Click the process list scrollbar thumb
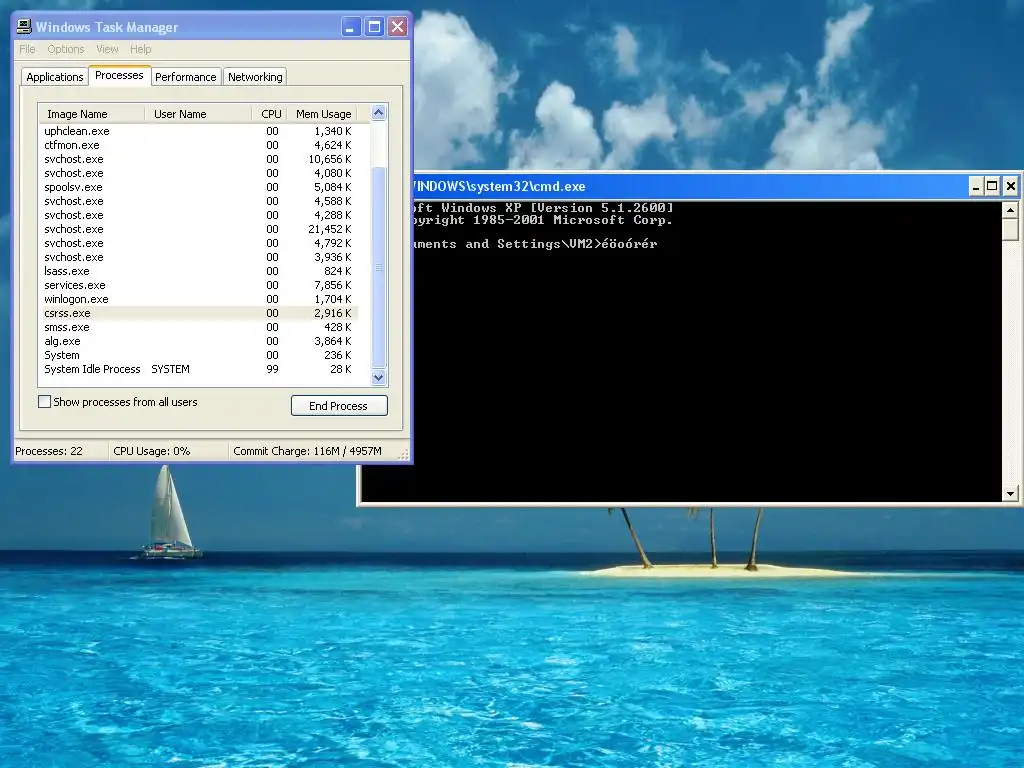The width and height of the screenshot is (1024, 768). (379, 268)
